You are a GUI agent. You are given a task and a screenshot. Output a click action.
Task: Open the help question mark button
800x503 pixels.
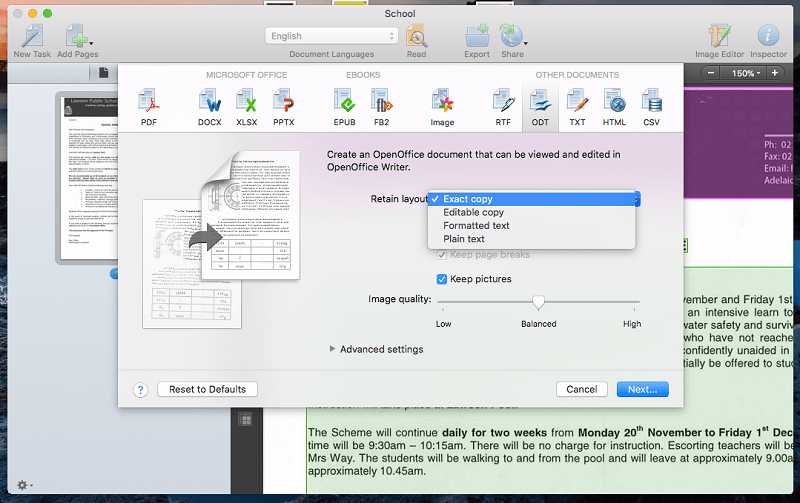tap(140, 390)
